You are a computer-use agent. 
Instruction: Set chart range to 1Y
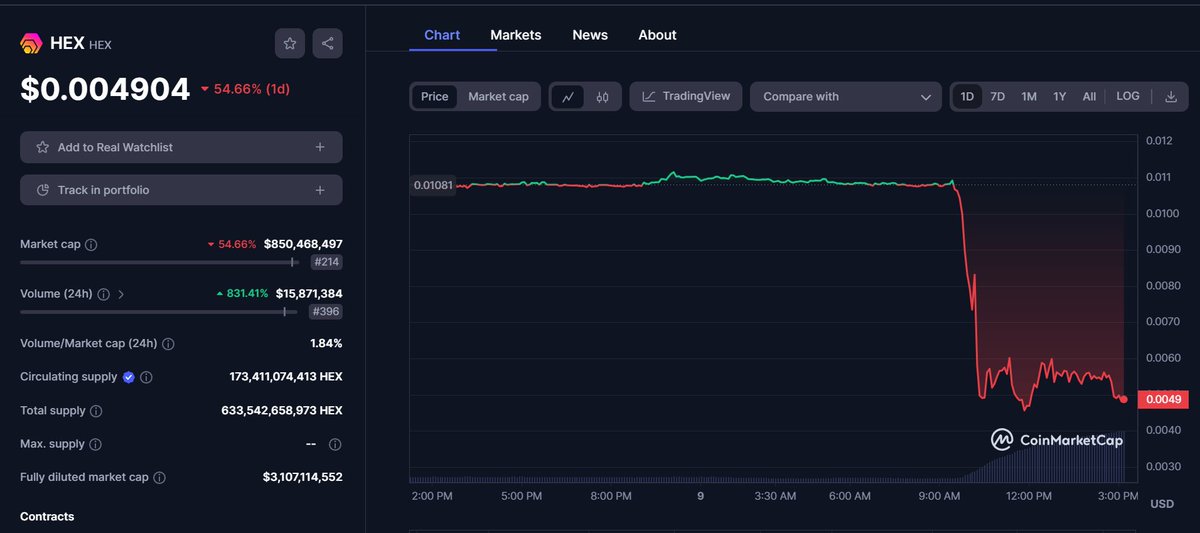point(1060,97)
